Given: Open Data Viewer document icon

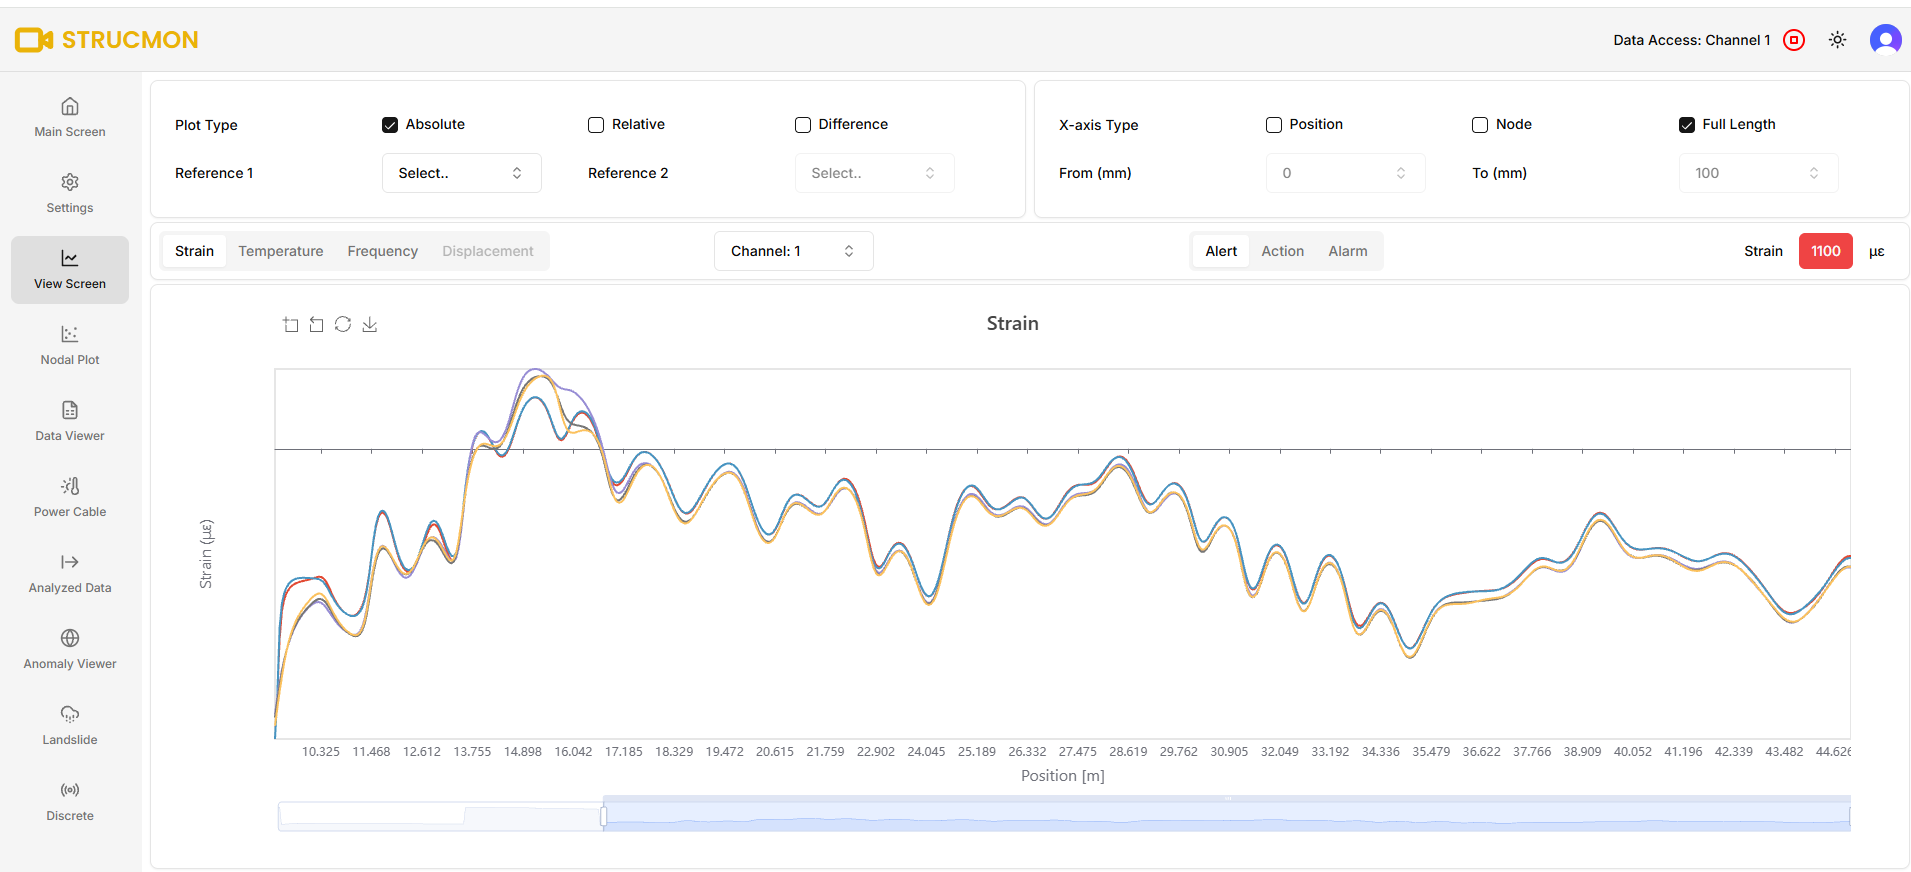Looking at the screenshot, I should pos(70,410).
